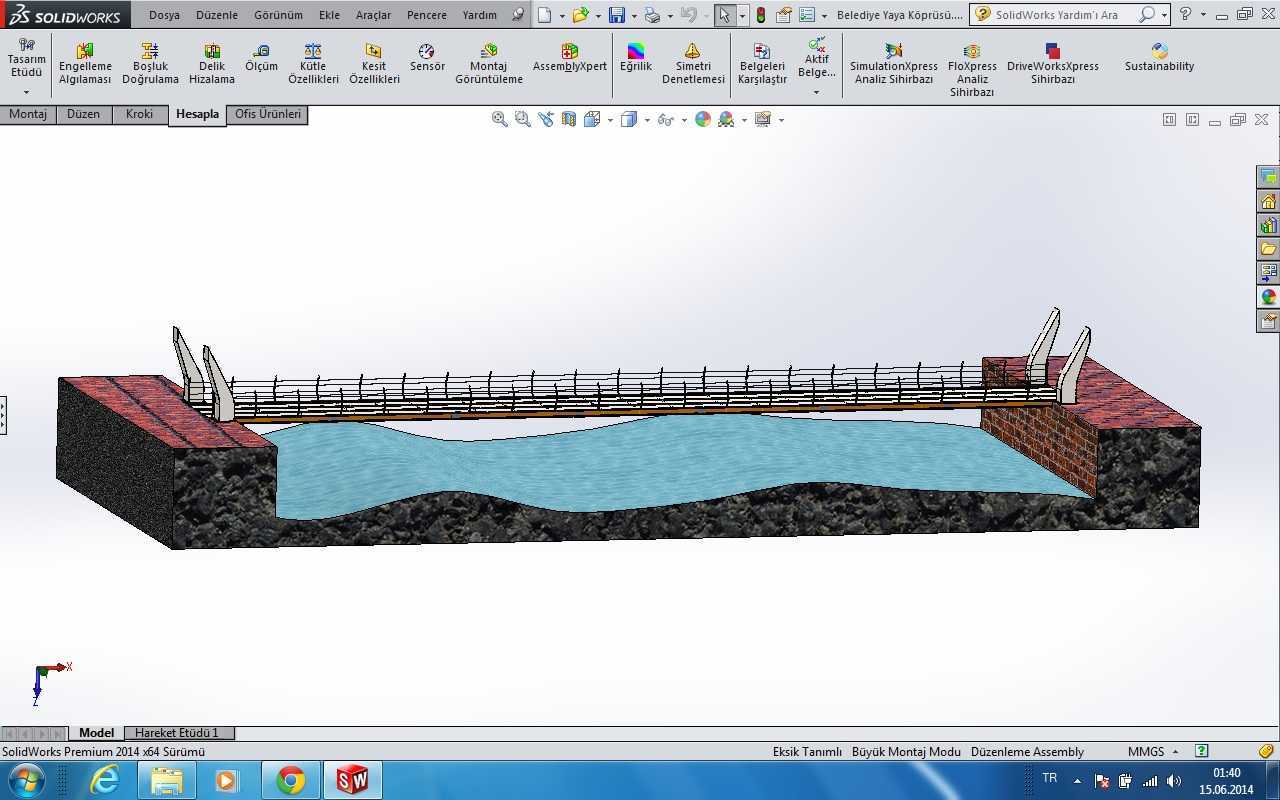Open Kesit Özellikleri section properties
The height and width of the screenshot is (800, 1280).
(374, 64)
